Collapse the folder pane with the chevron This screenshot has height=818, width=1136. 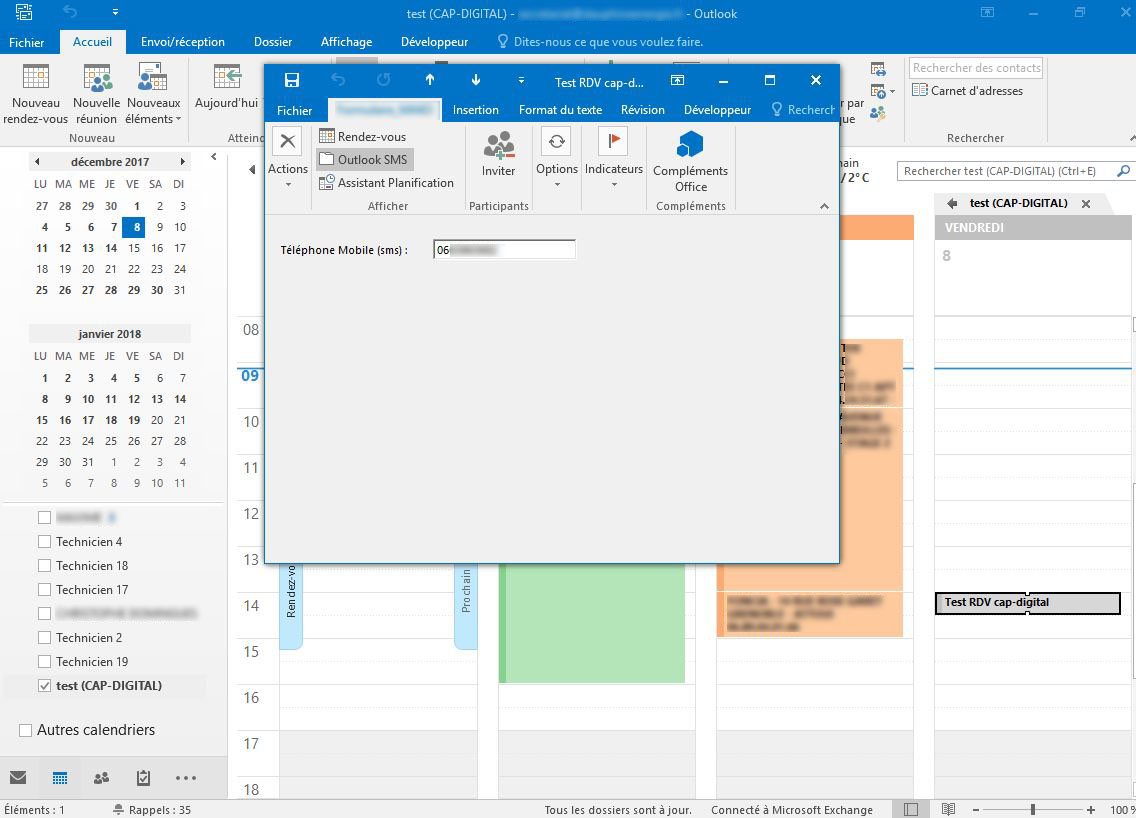click(x=214, y=156)
